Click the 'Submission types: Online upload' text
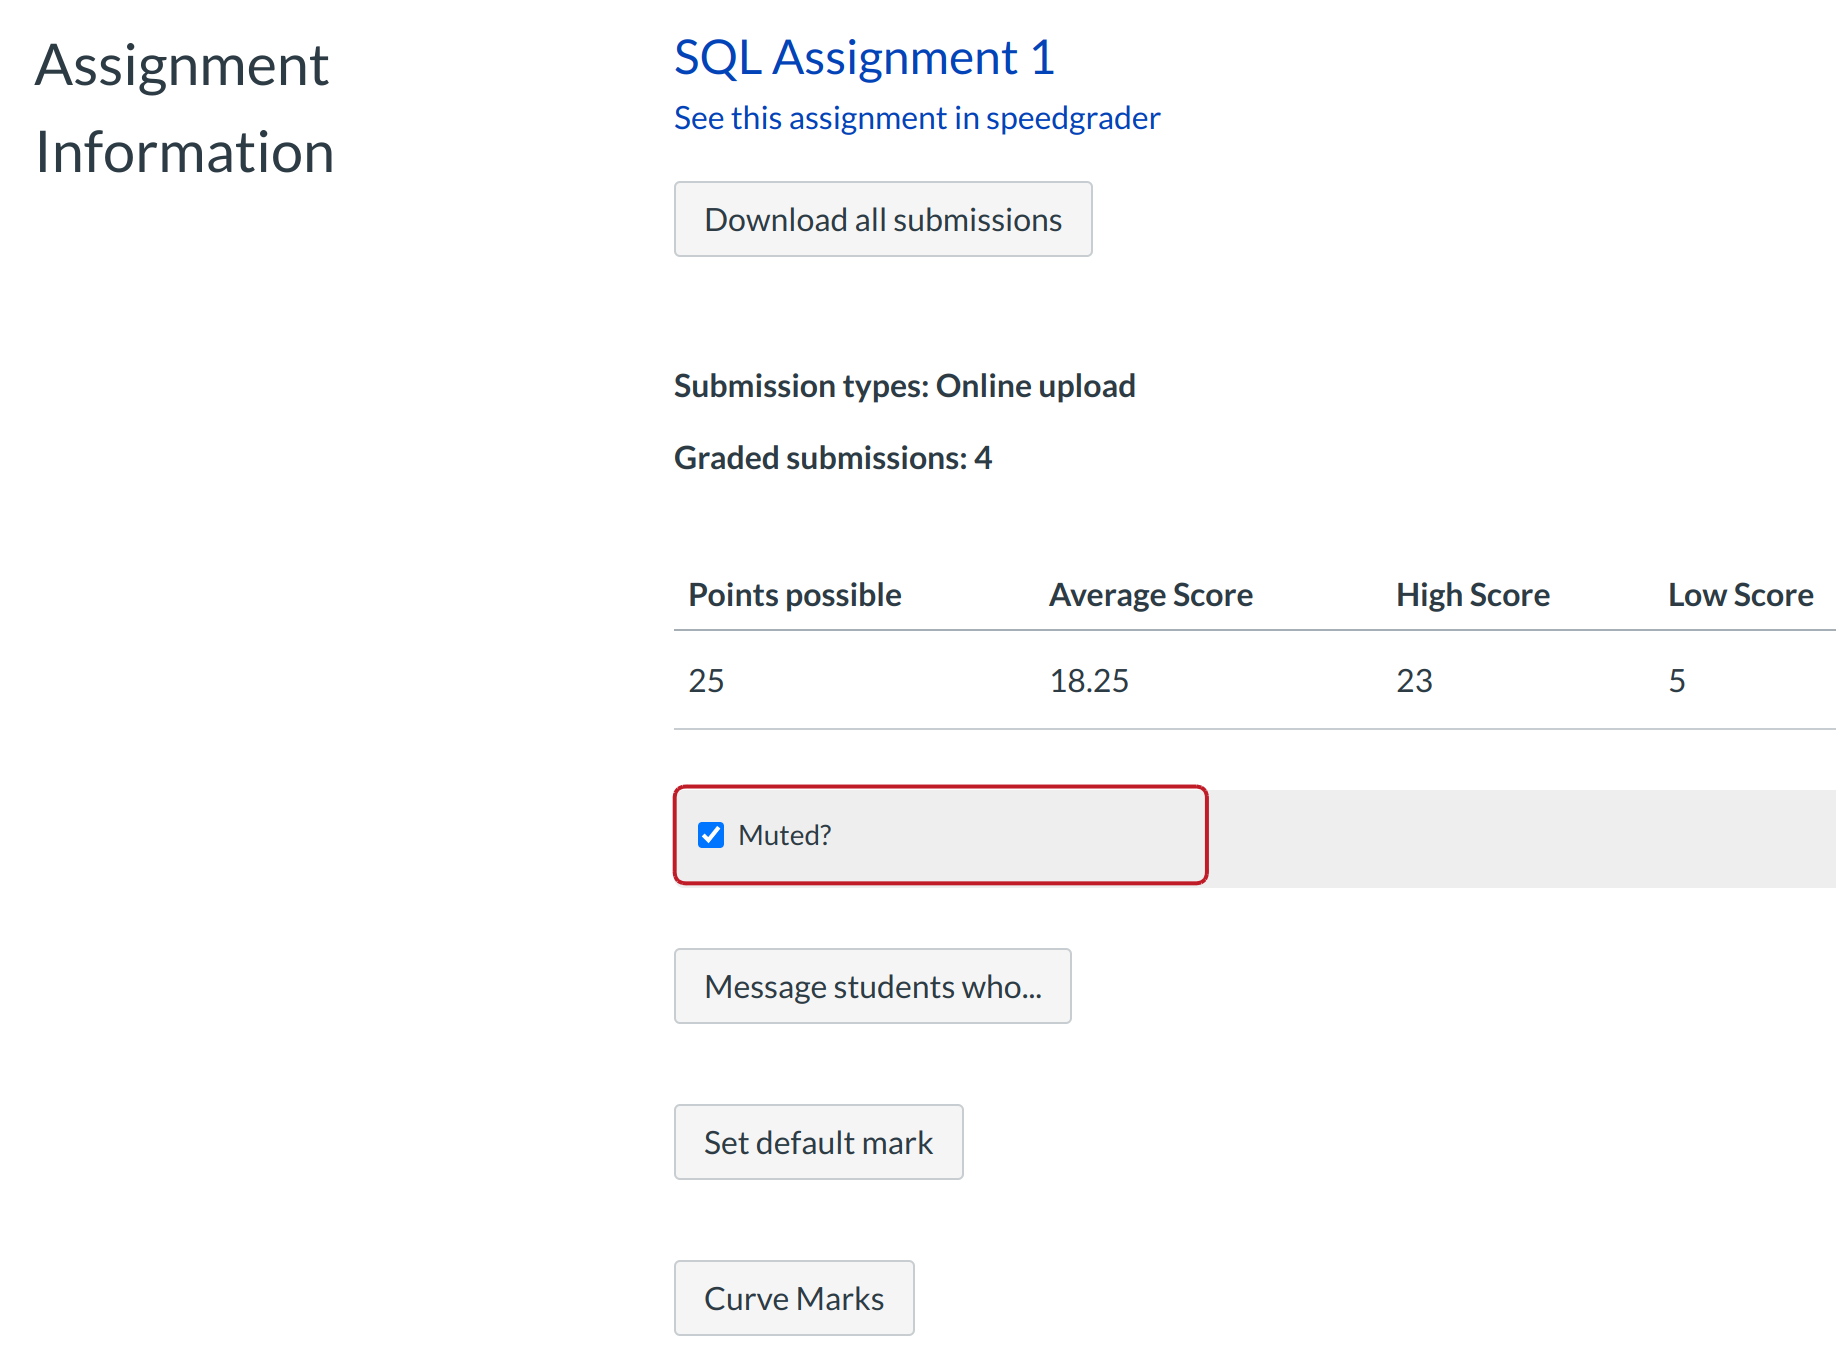This screenshot has height=1370, width=1836. (x=904, y=386)
